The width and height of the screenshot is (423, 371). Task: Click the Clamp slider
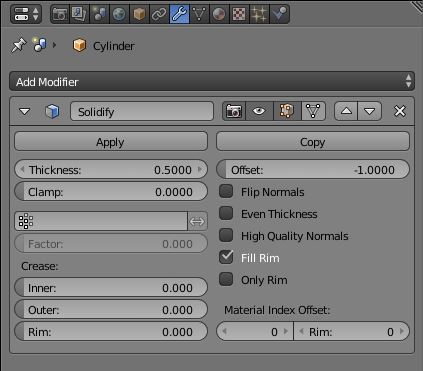[x=111, y=191]
